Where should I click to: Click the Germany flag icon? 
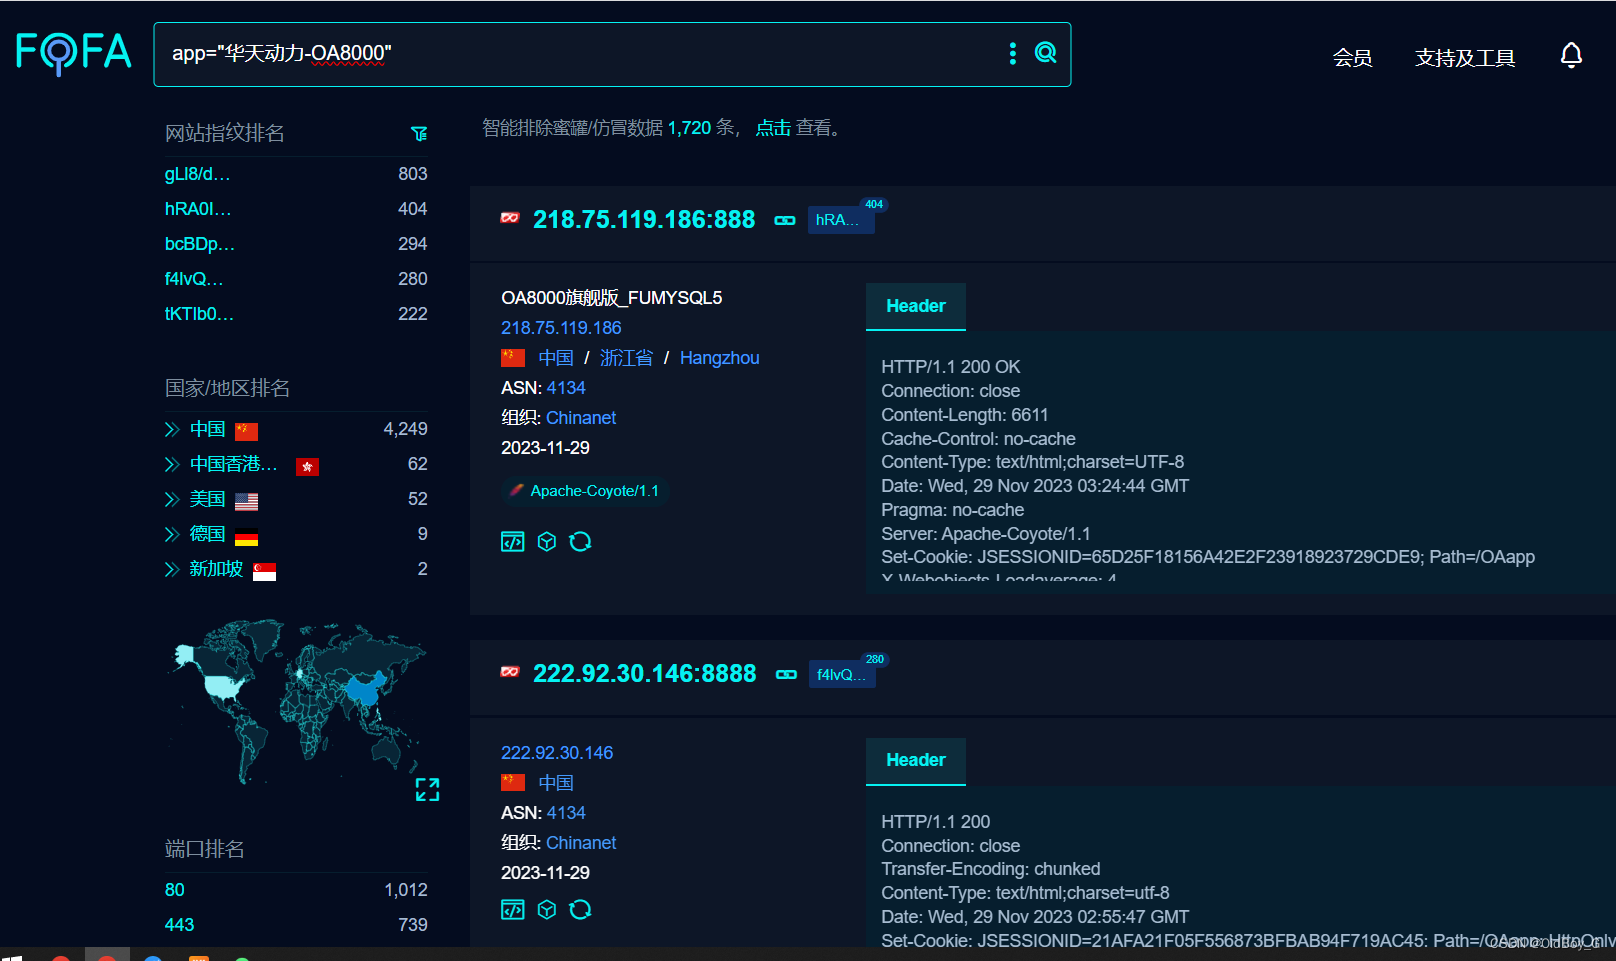(246, 536)
